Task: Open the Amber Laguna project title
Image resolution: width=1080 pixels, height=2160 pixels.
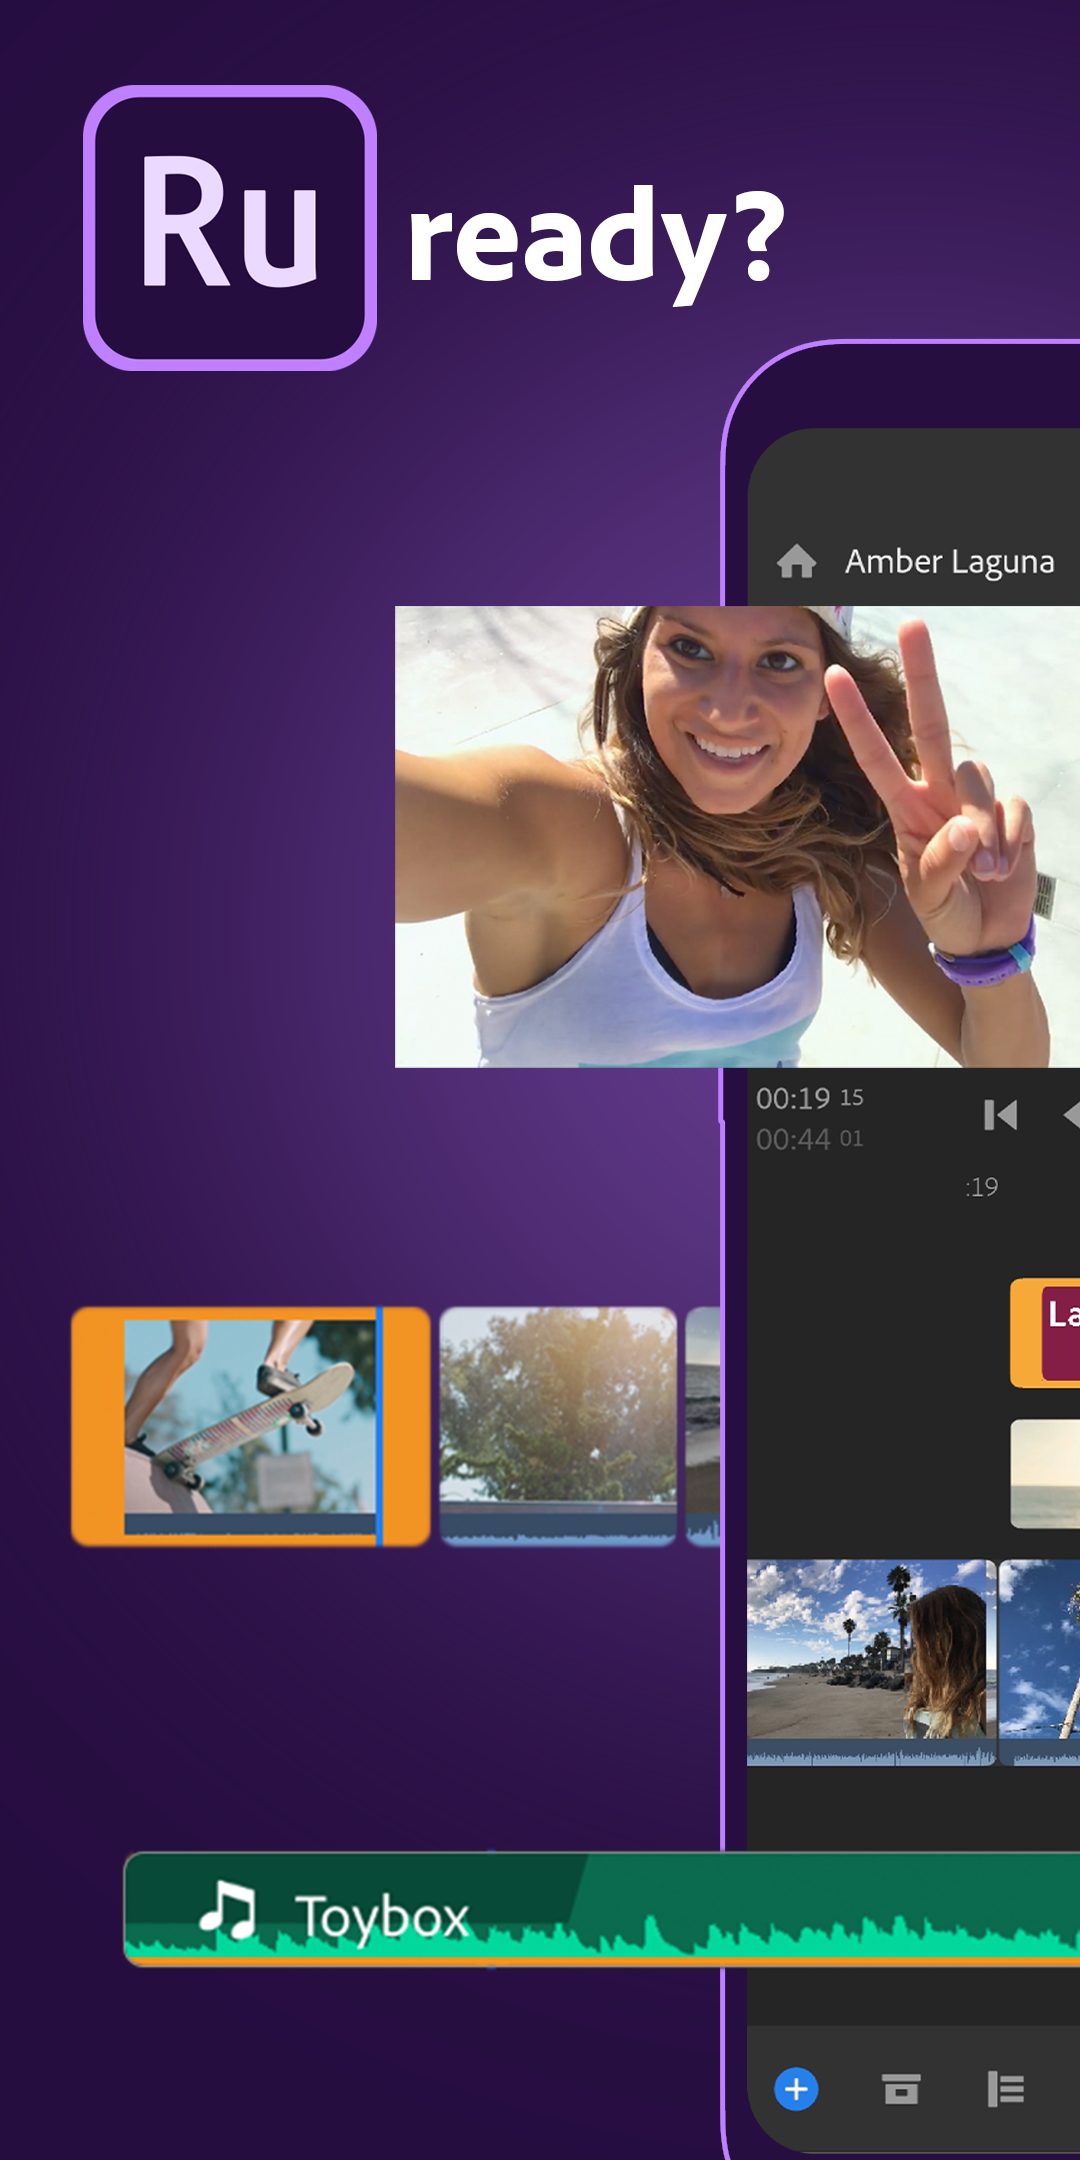Action: (x=949, y=562)
